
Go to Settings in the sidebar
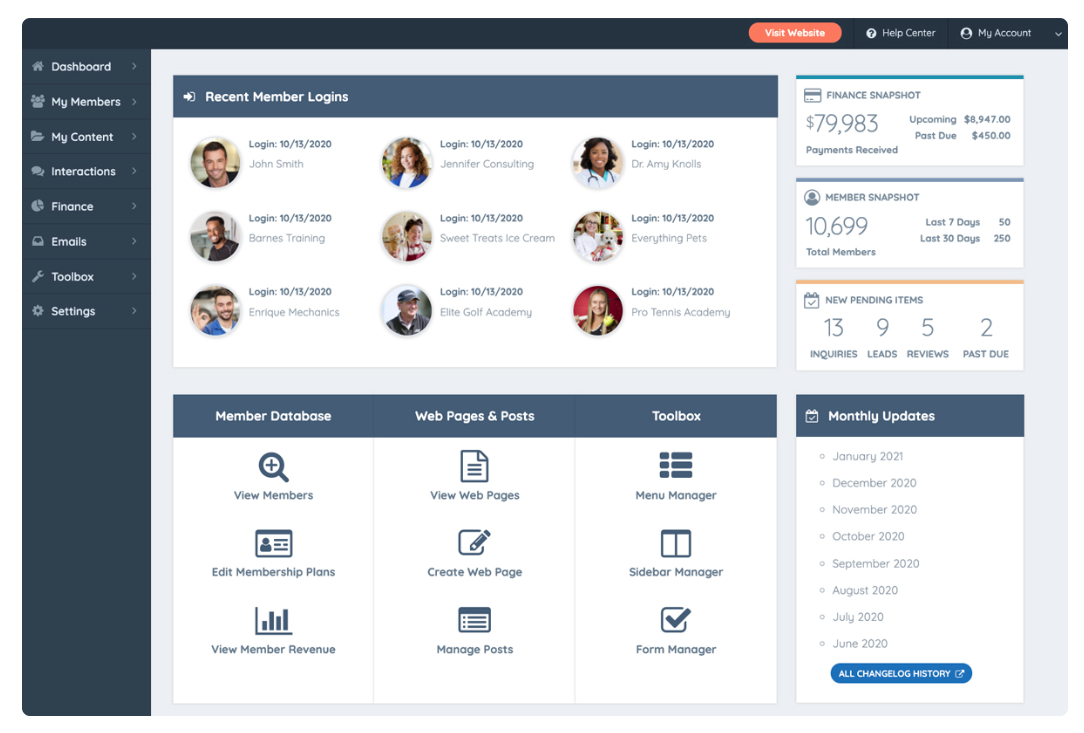[x=73, y=312]
